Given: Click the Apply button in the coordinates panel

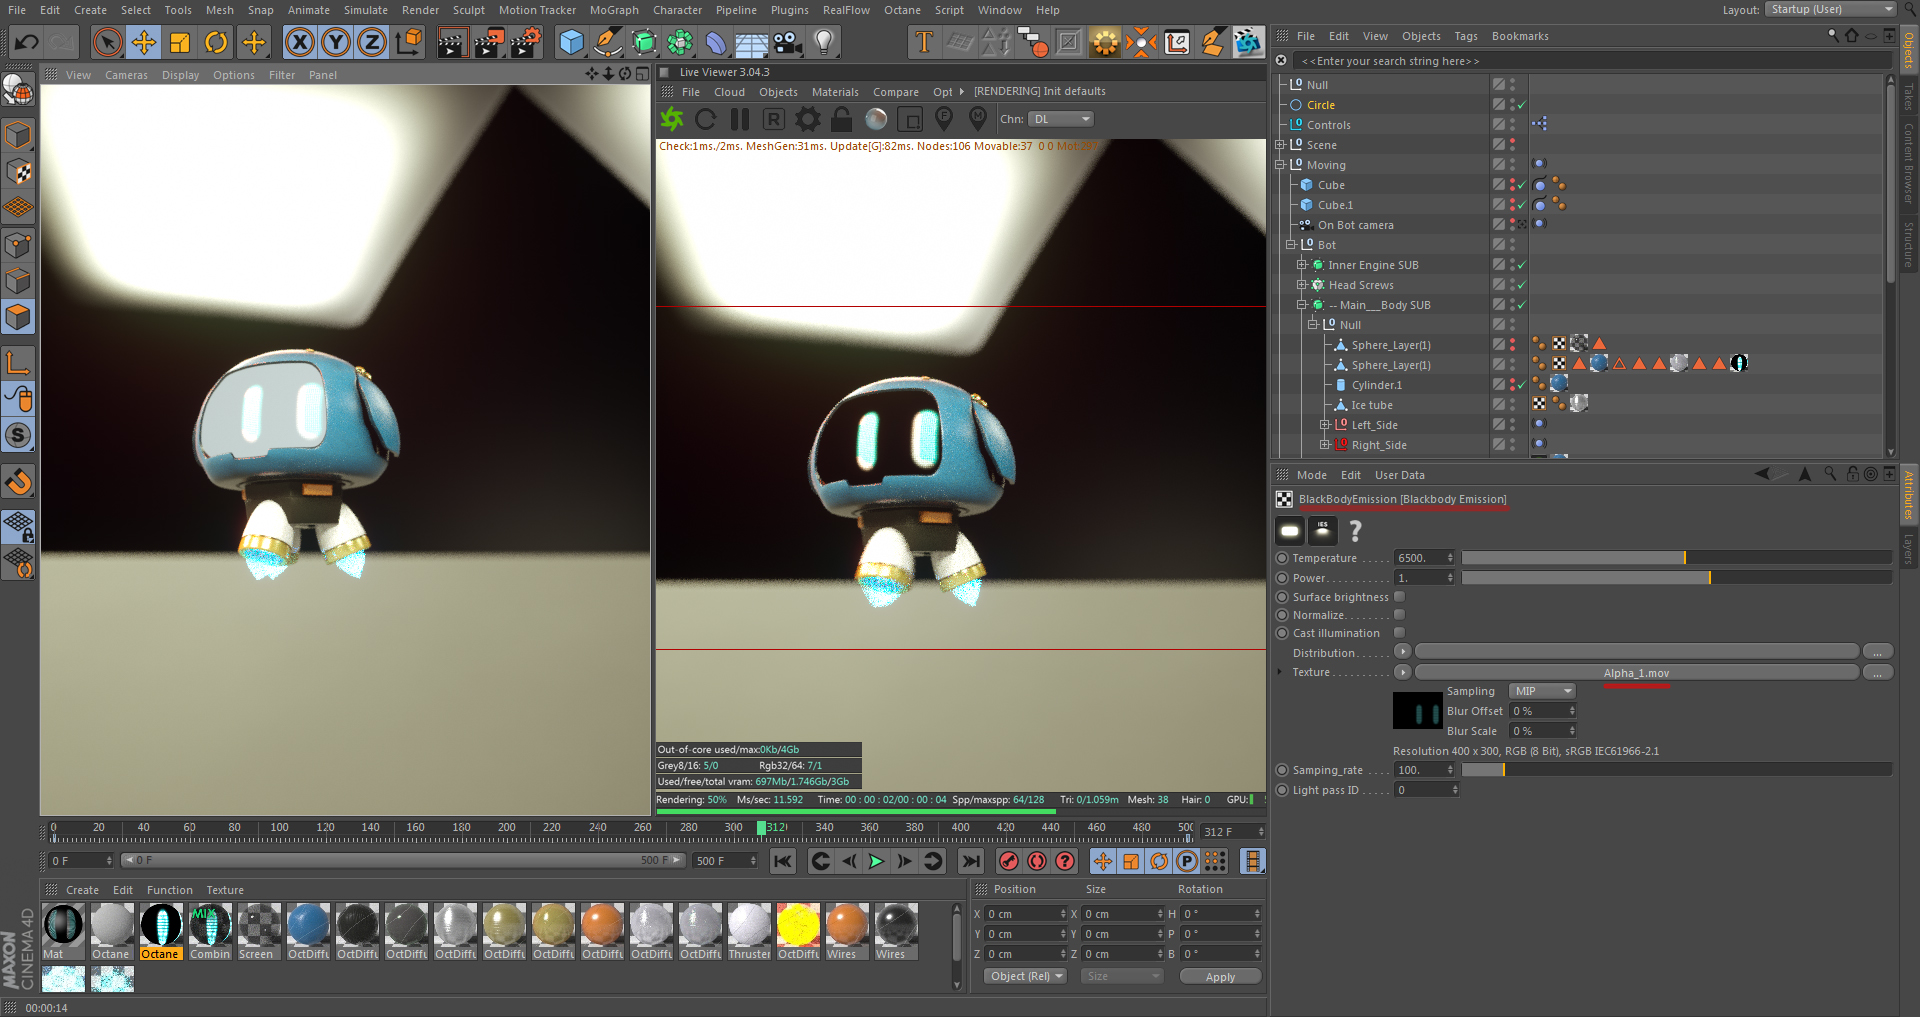Looking at the screenshot, I should click(1220, 977).
